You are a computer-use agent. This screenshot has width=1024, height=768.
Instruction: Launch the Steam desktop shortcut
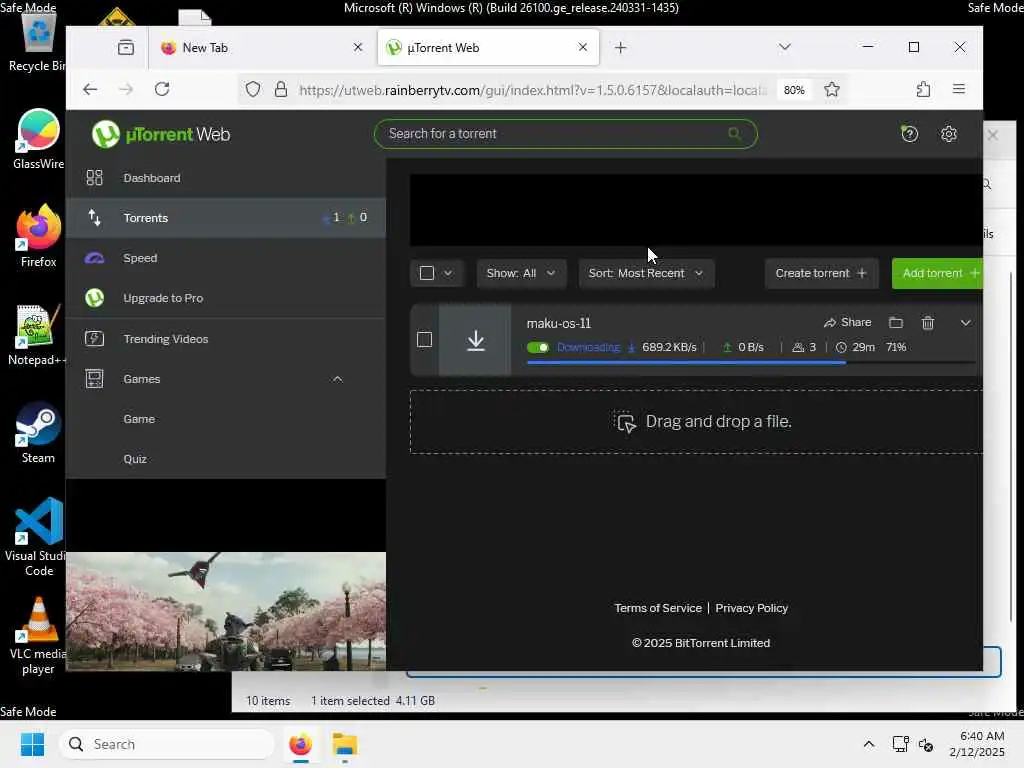[x=38, y=433]
